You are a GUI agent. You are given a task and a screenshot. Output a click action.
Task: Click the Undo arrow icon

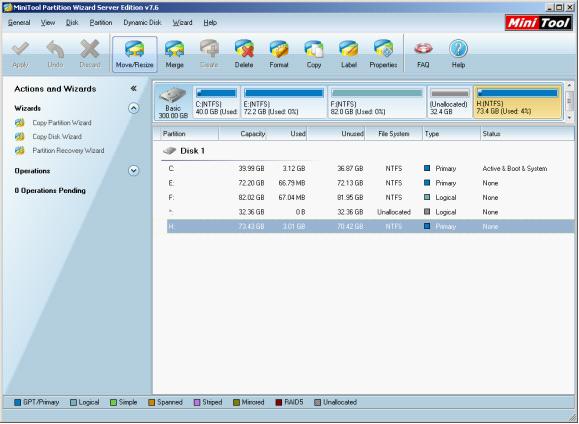coord(55,48)
